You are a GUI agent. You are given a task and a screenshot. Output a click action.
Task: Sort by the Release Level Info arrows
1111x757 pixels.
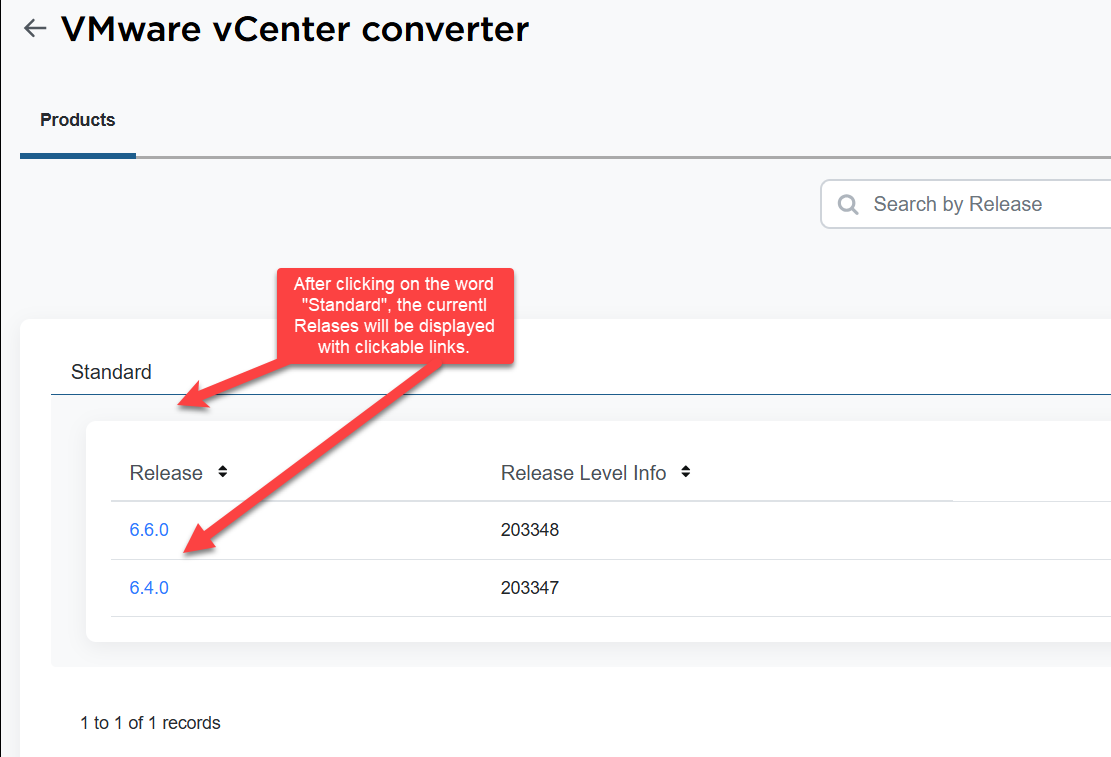(685, 472)
